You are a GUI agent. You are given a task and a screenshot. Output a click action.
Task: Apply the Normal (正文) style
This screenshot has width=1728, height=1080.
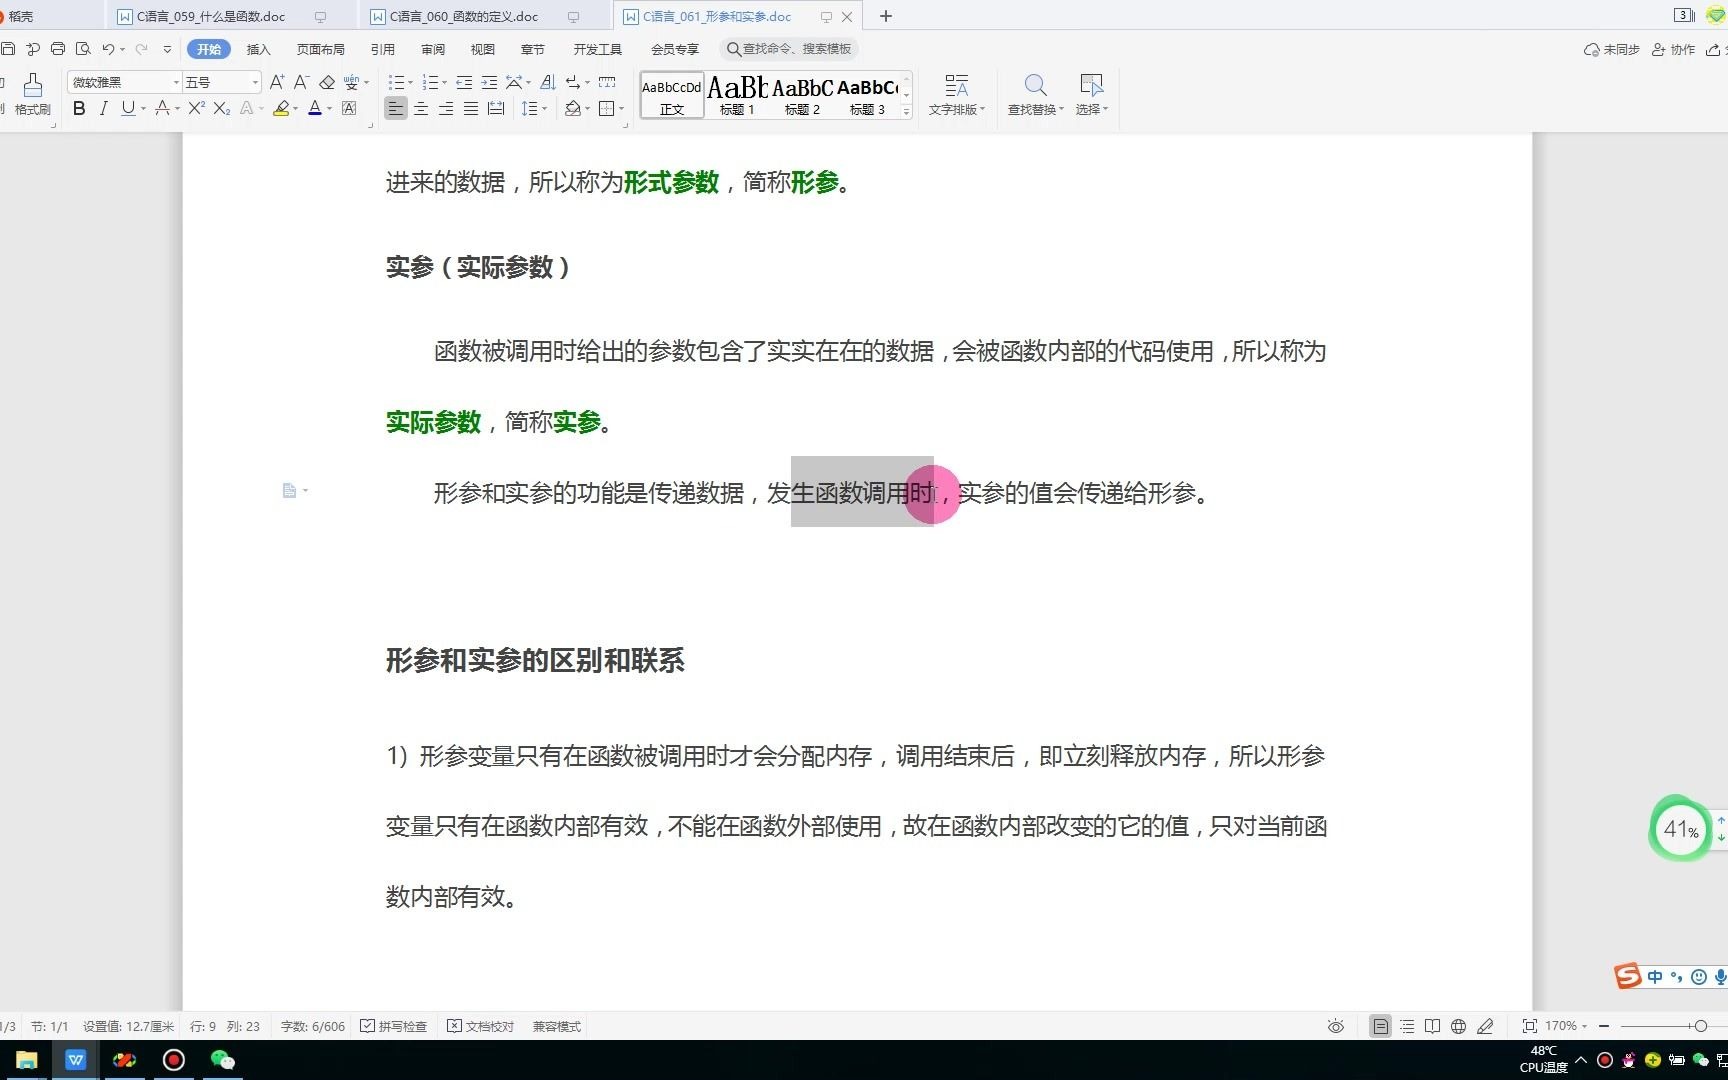(672, 95)
